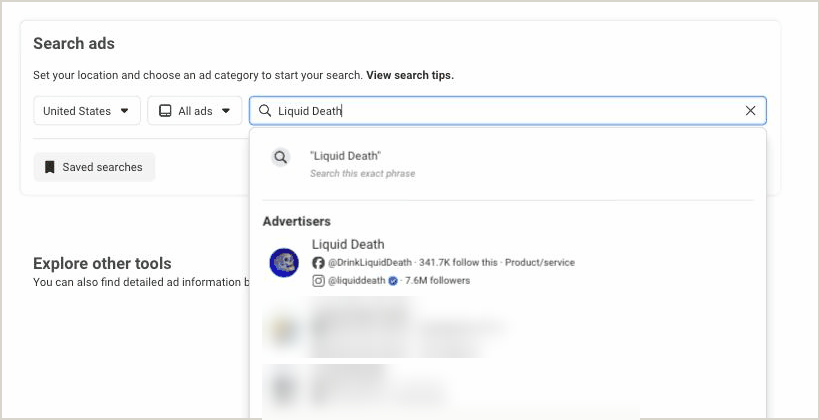Click the bookmark icon on Saved searches
Image resolution: width=820 pixels, height=420 pixels.
tap(50, 167)
